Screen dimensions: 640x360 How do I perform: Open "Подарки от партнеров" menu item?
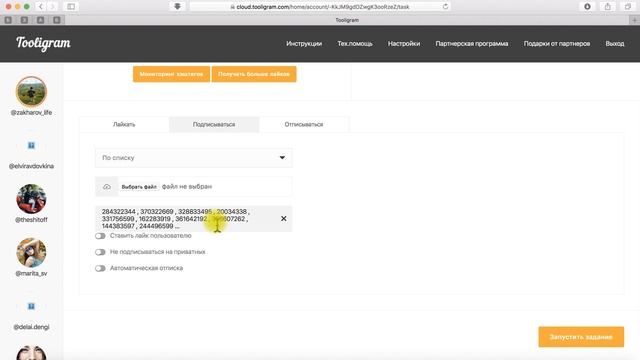(557, 44)
